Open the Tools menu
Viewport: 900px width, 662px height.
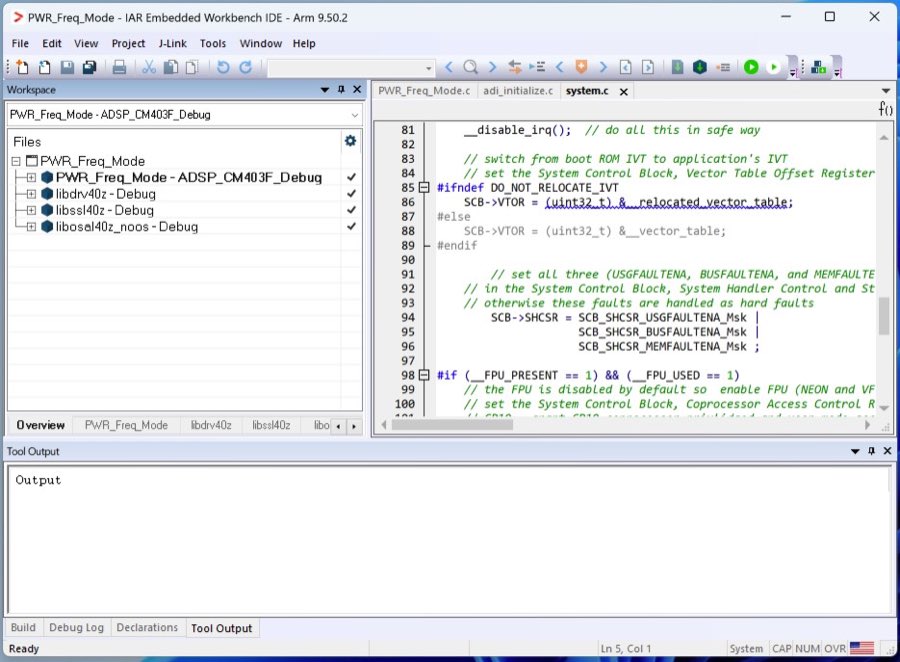pos(213,44)
